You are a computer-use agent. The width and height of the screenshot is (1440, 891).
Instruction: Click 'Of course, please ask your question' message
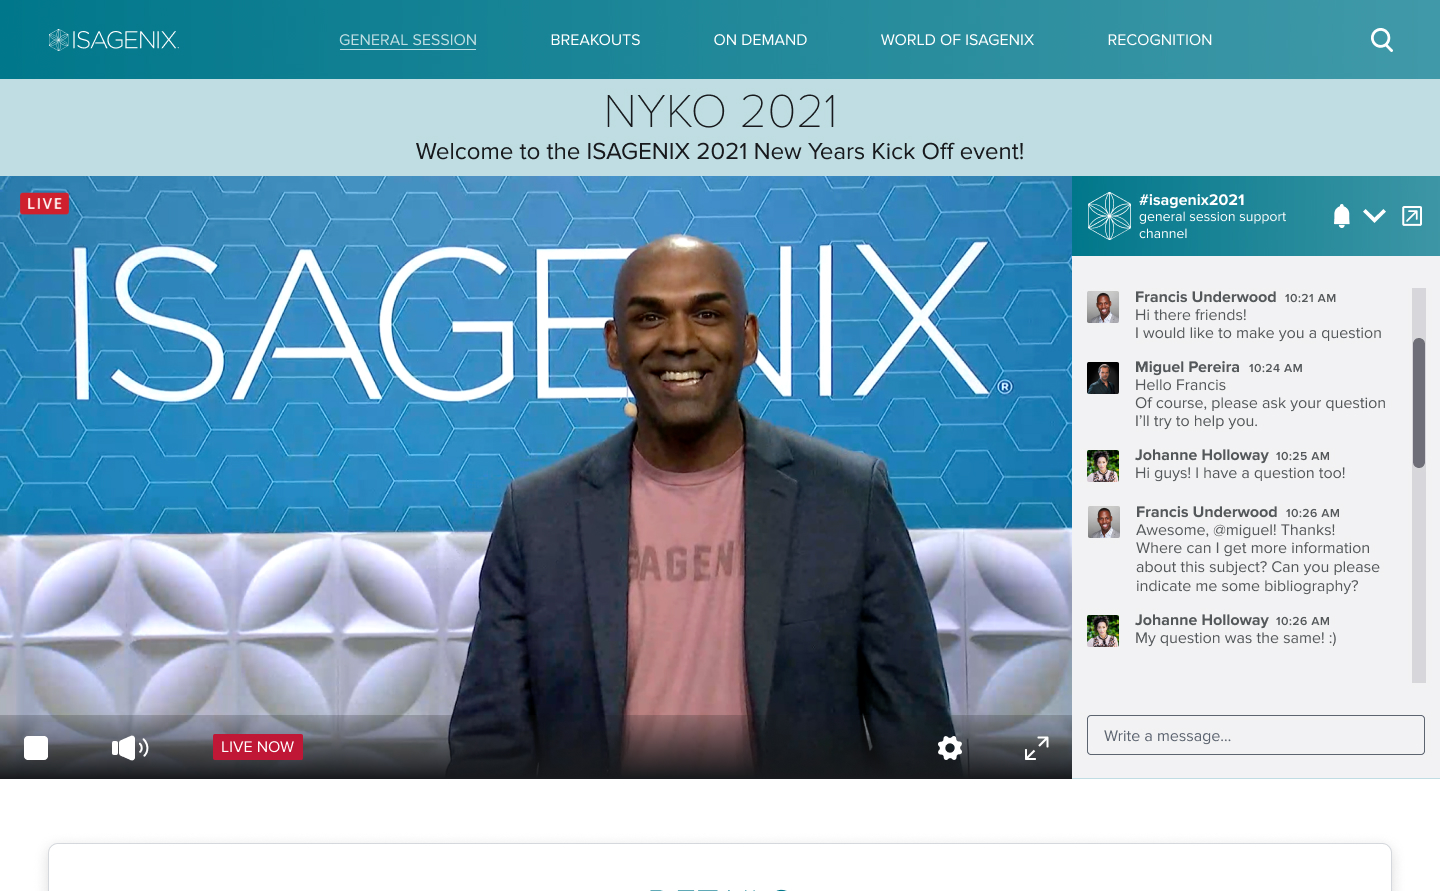(1260, 403)
